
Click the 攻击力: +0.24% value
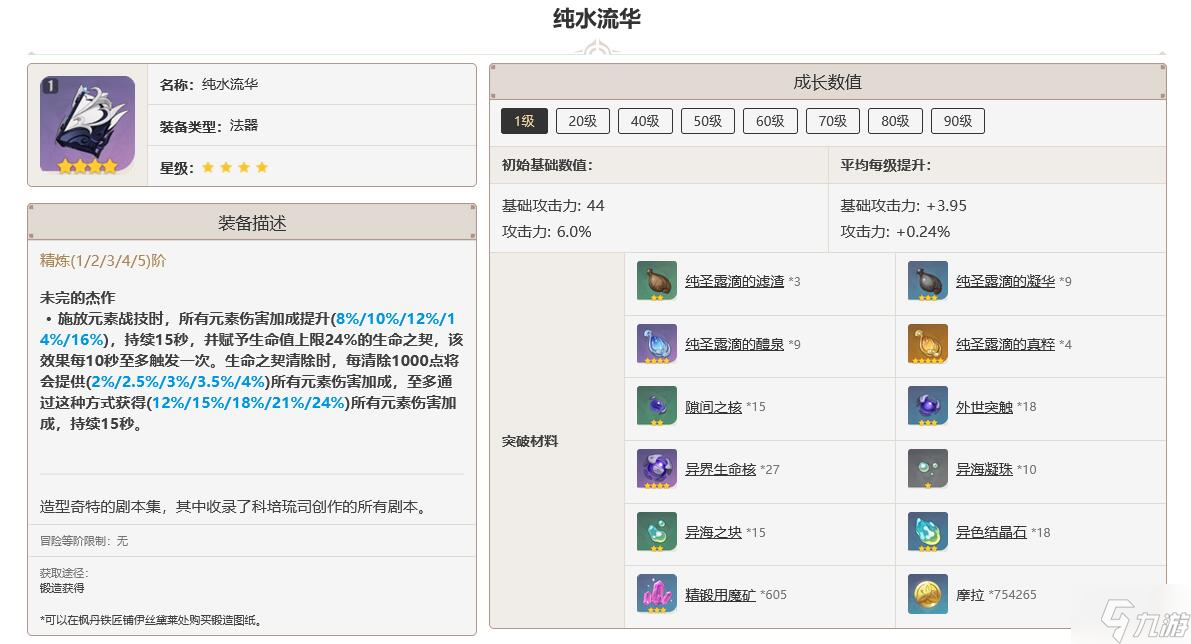pyautogui.click(x=895, y=232)
